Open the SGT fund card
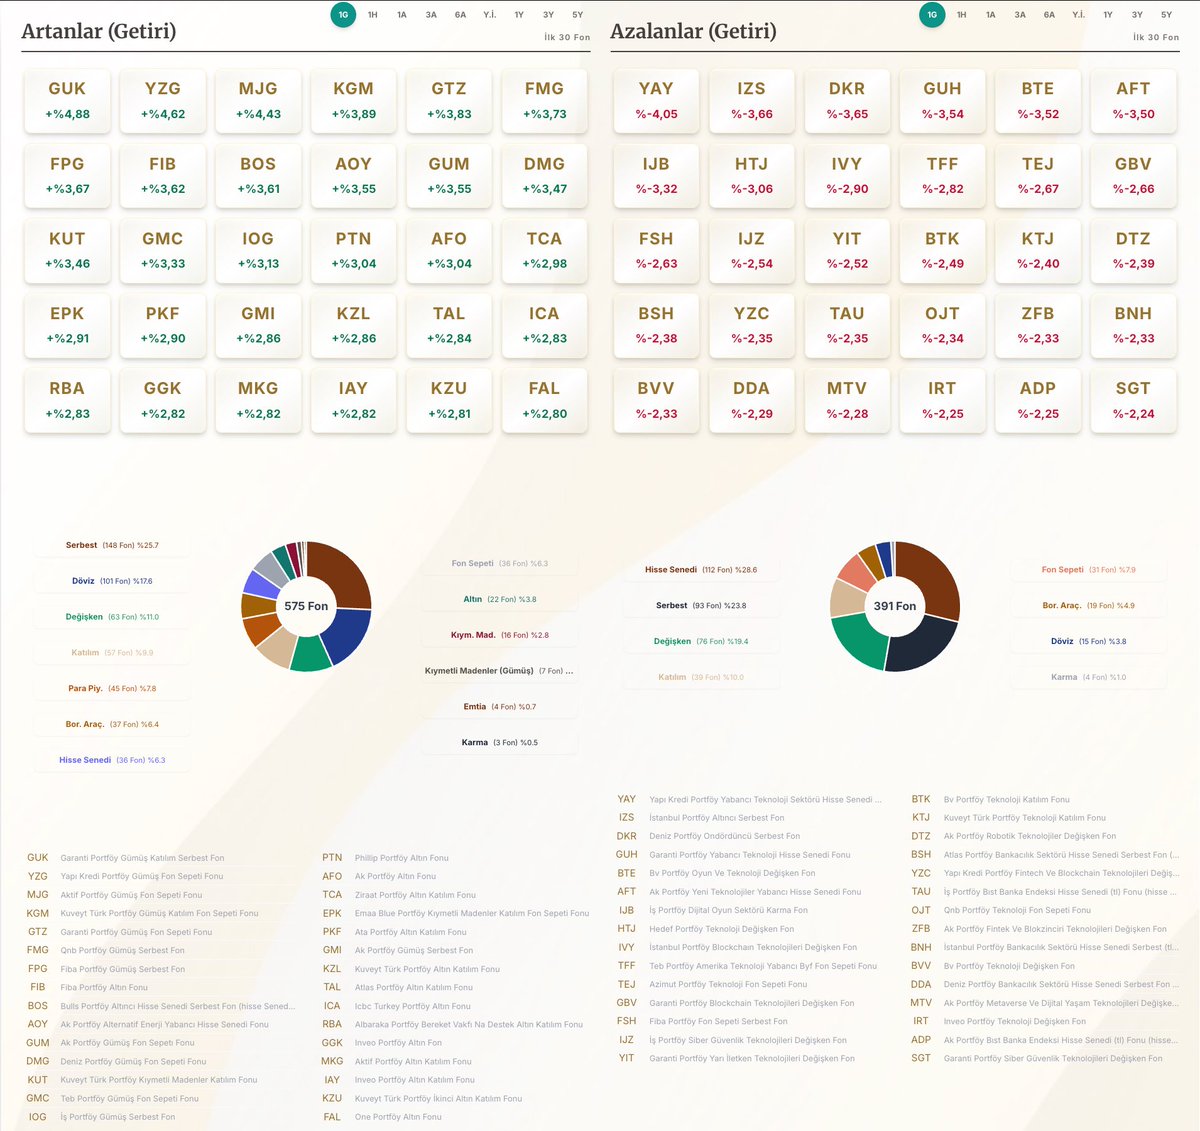The width and height of the screenshot is (1200, 1131). coord(1133,400)
